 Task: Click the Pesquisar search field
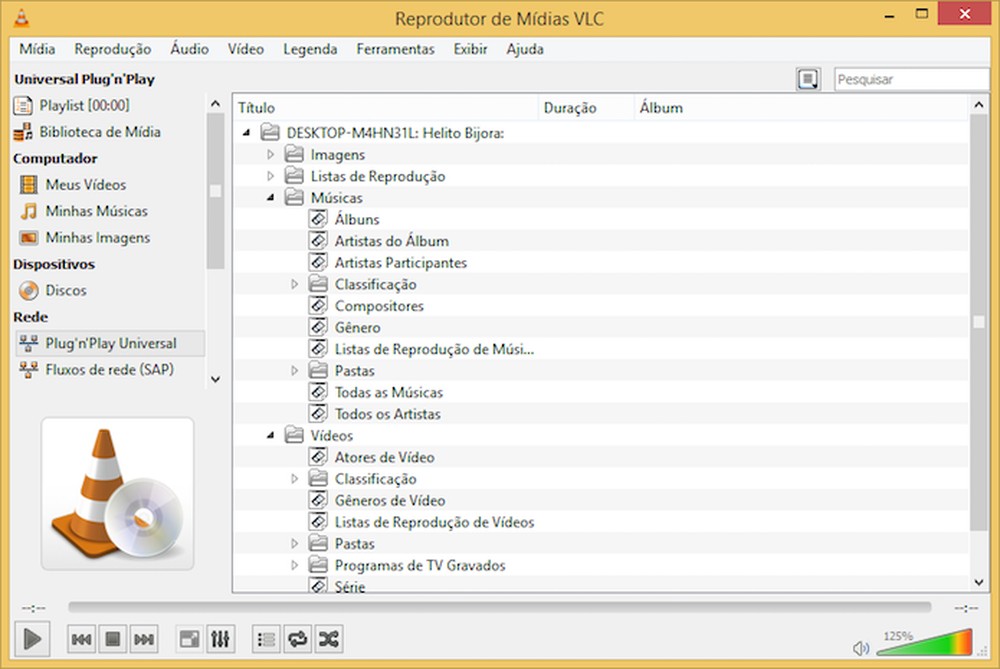[x=911, y=78]
